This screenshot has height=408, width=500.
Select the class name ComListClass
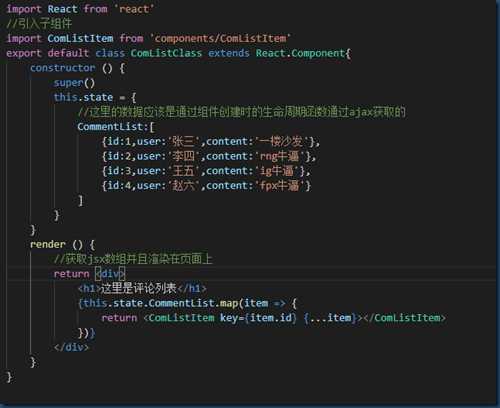coord(166,53)
